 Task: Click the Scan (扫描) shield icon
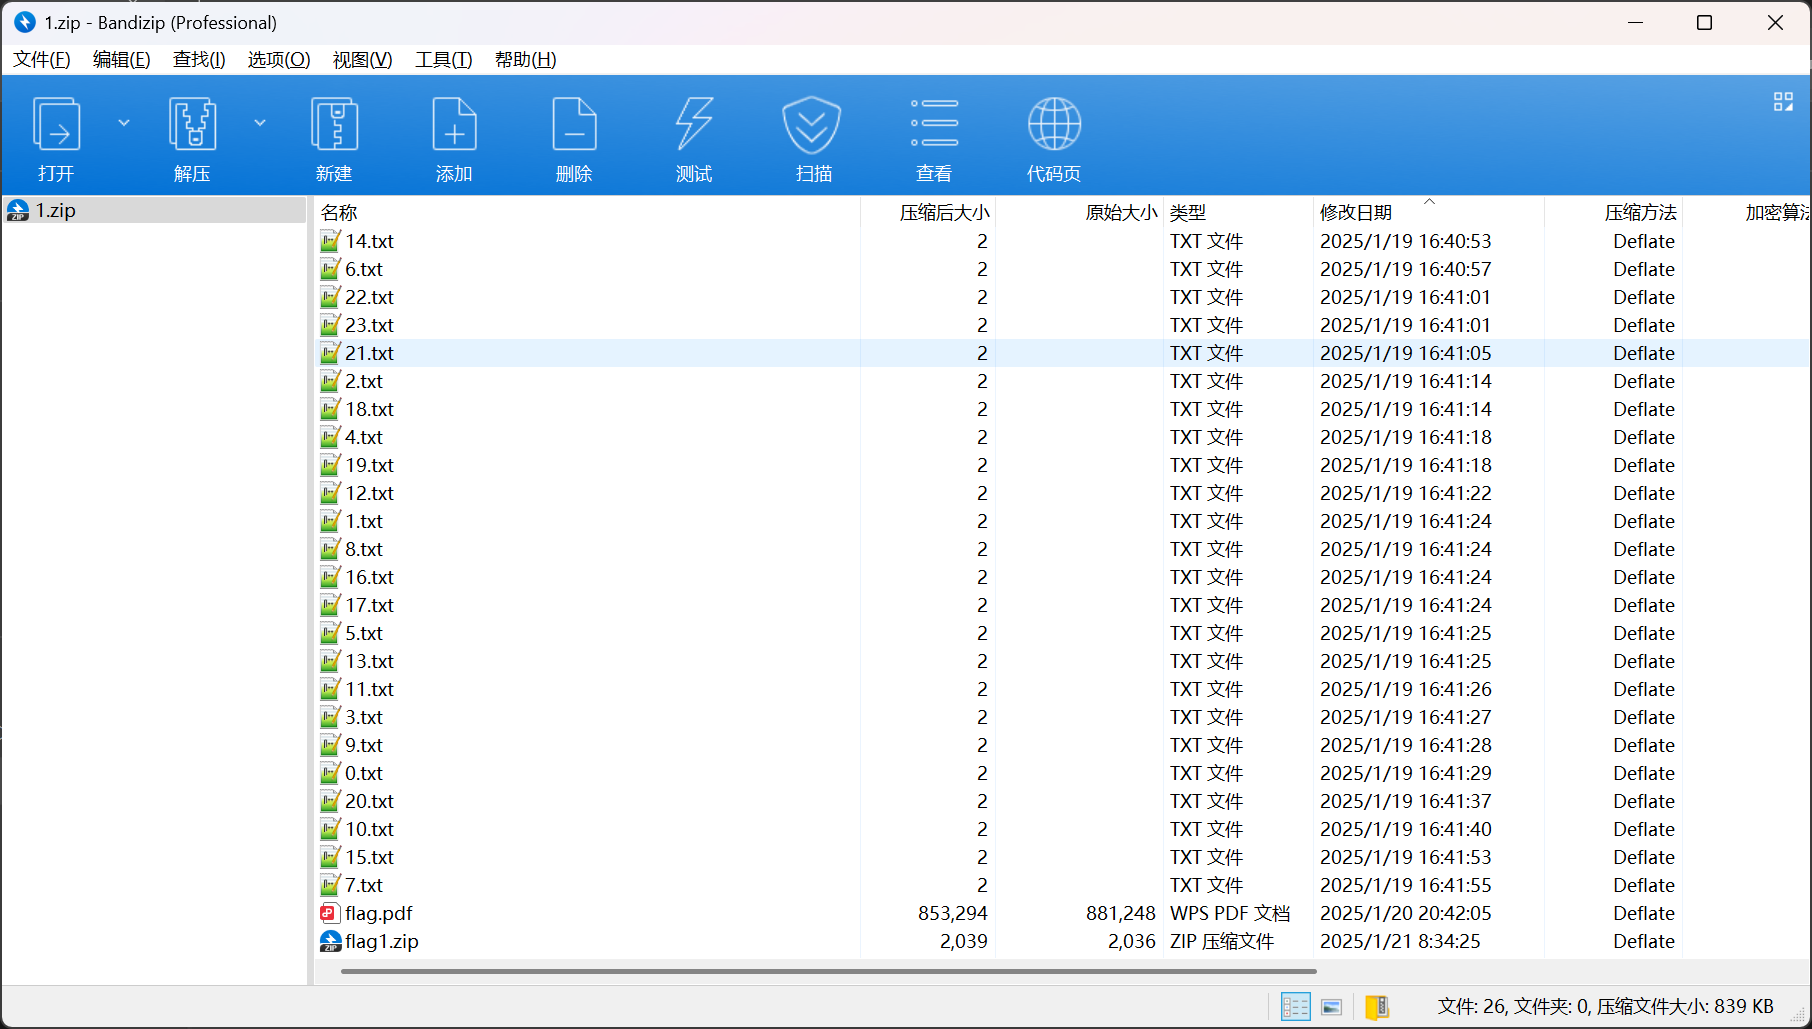point(812,124)
